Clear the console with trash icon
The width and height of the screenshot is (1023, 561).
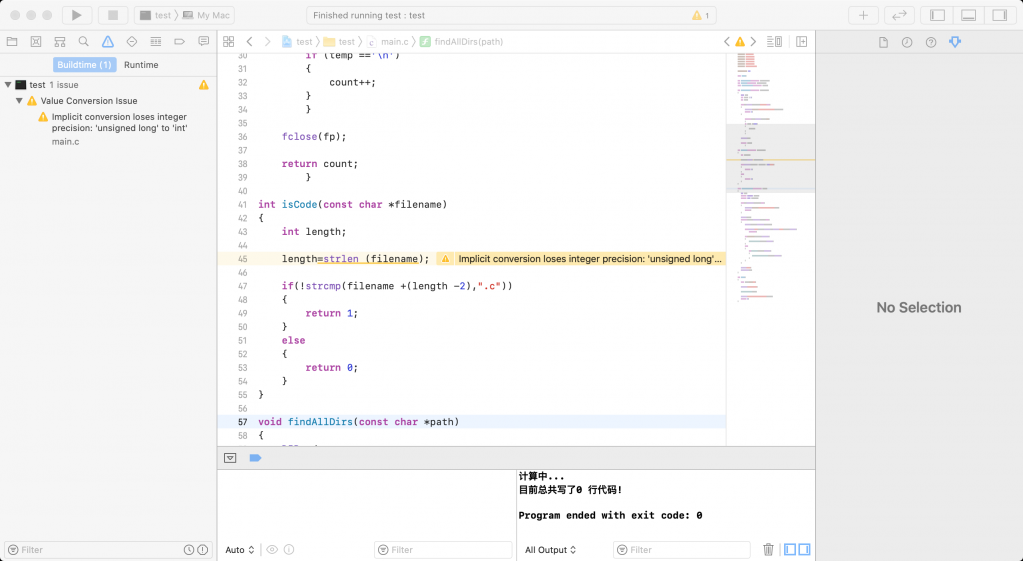pos(768,549)
